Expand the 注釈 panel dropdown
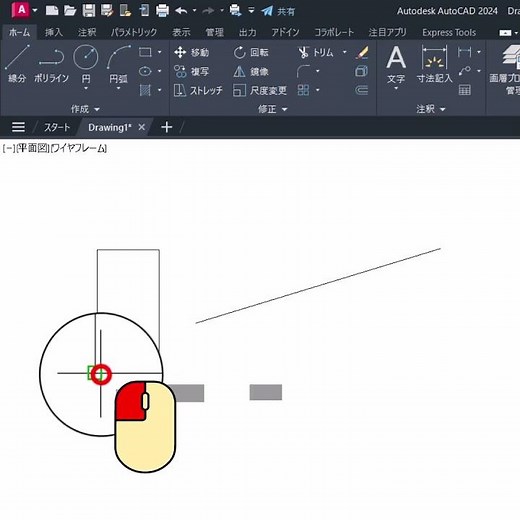Screen dimensions: 520x520 coord(431,109)
